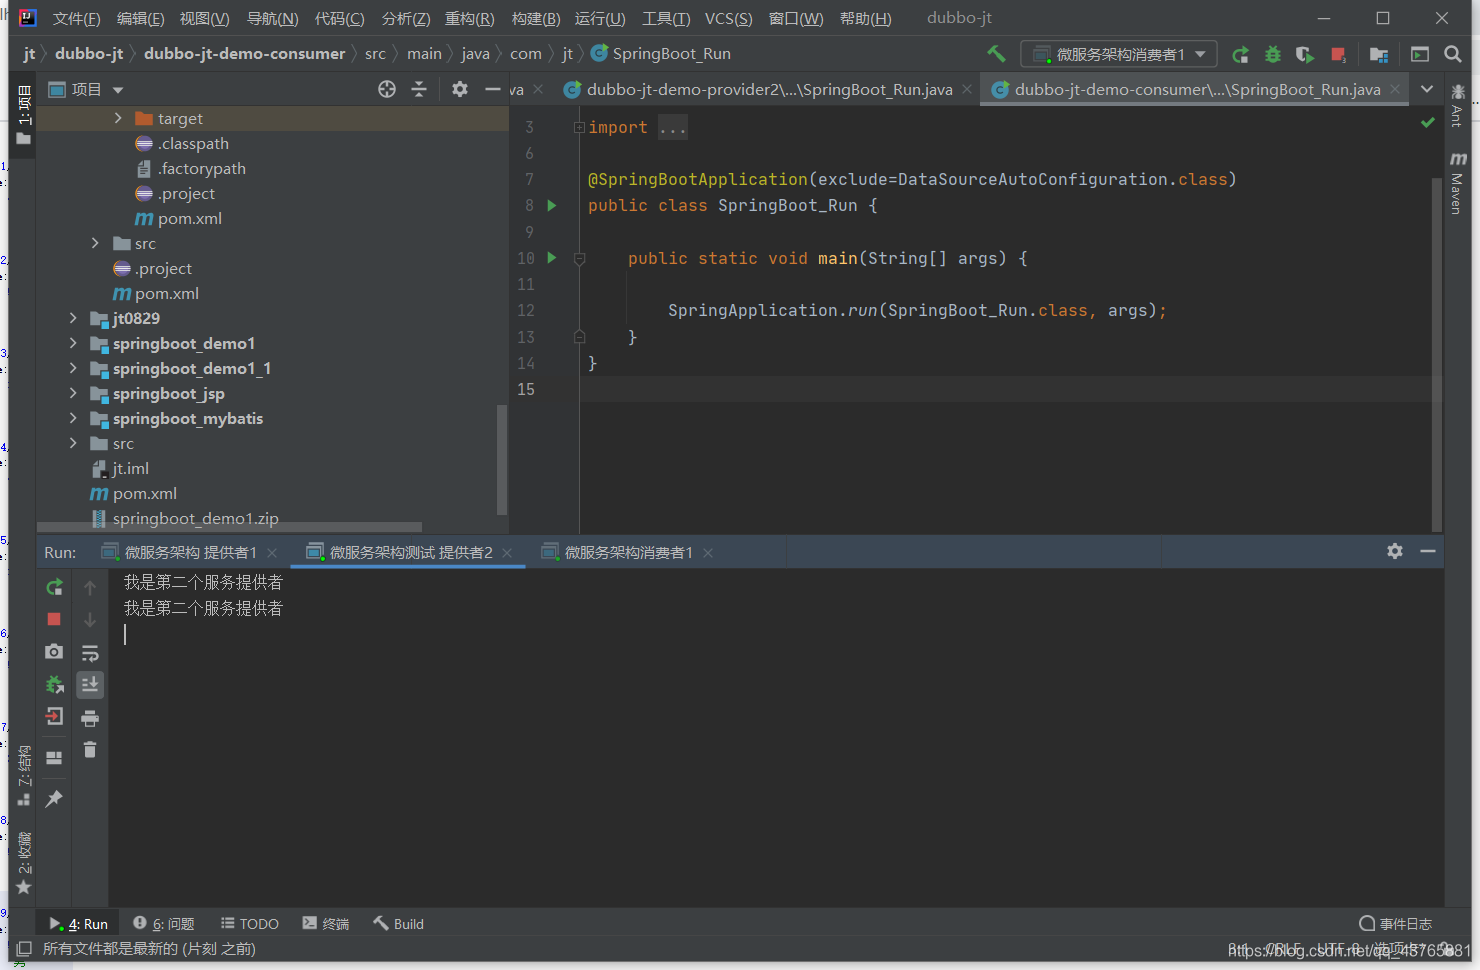This screenshot has width=1480, height=970.
Task: Toggle soft-wrap in the console output
Action: click(90, 653)
